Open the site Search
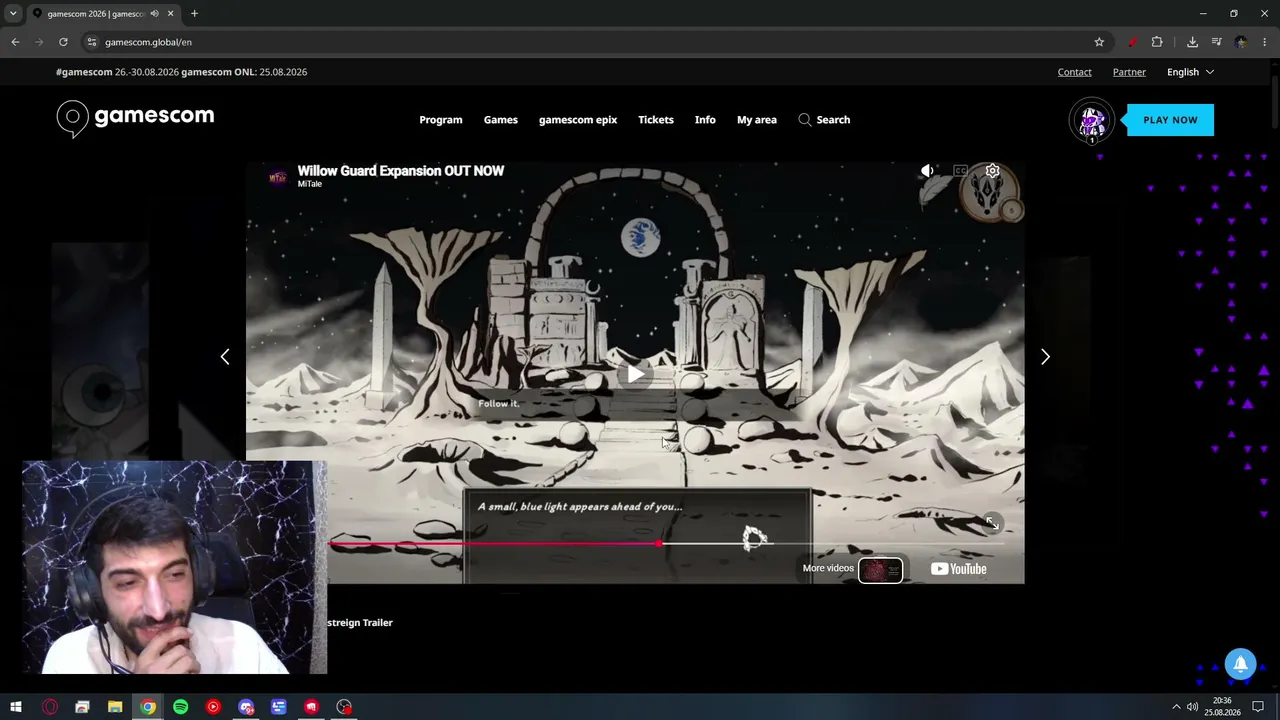Image resolution: width=1280 pixels, height=720 pixels. pos(824,120)
